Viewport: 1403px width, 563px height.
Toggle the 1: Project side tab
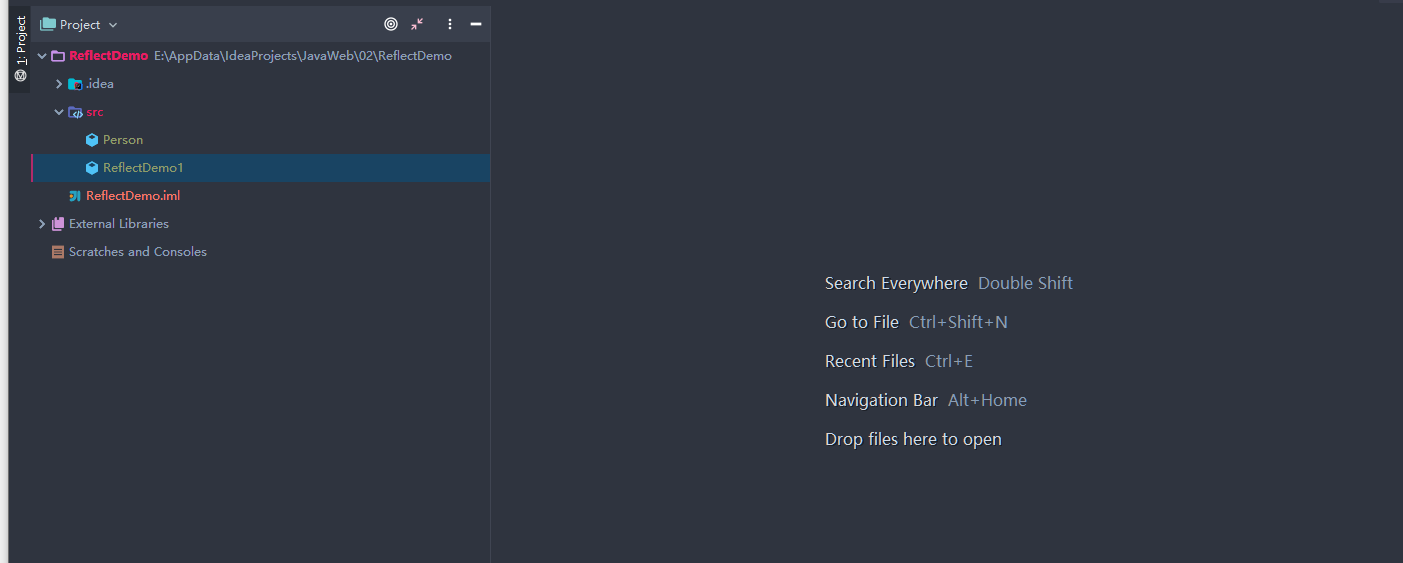[x=20, y=48]
